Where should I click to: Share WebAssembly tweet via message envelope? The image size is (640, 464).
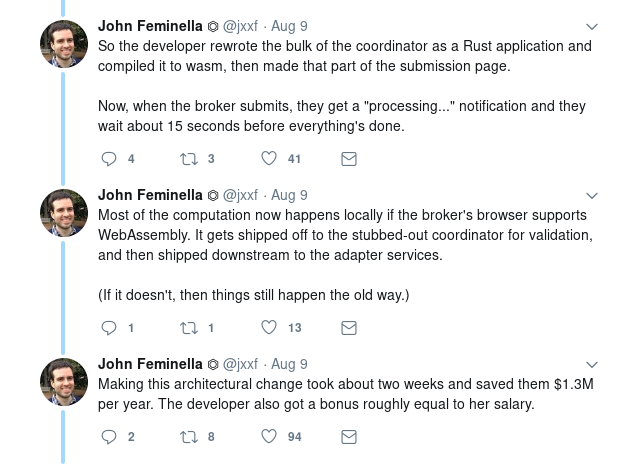click(x=349, y=327)
